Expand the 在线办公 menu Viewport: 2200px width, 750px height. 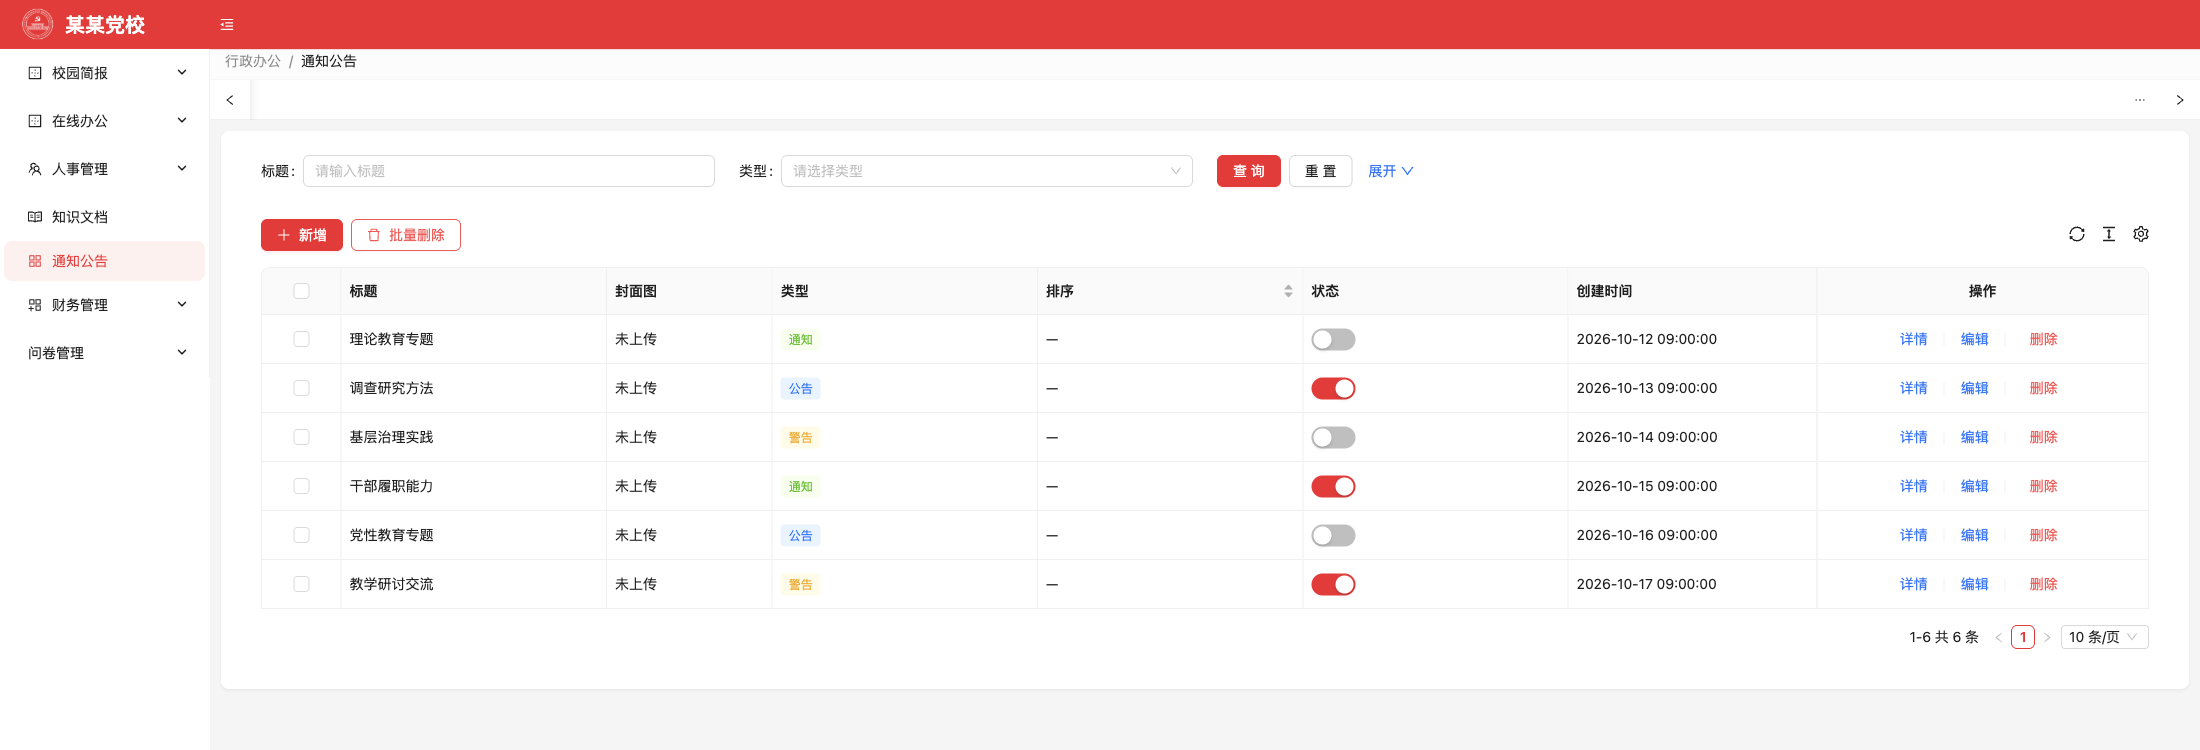[x=105, y=121]
